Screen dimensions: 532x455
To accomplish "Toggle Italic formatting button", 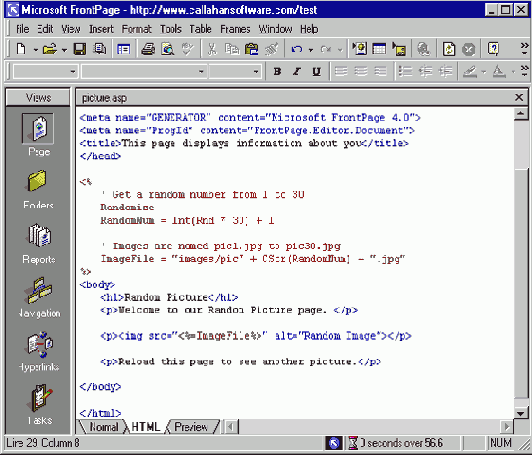I will click(297, 71).
